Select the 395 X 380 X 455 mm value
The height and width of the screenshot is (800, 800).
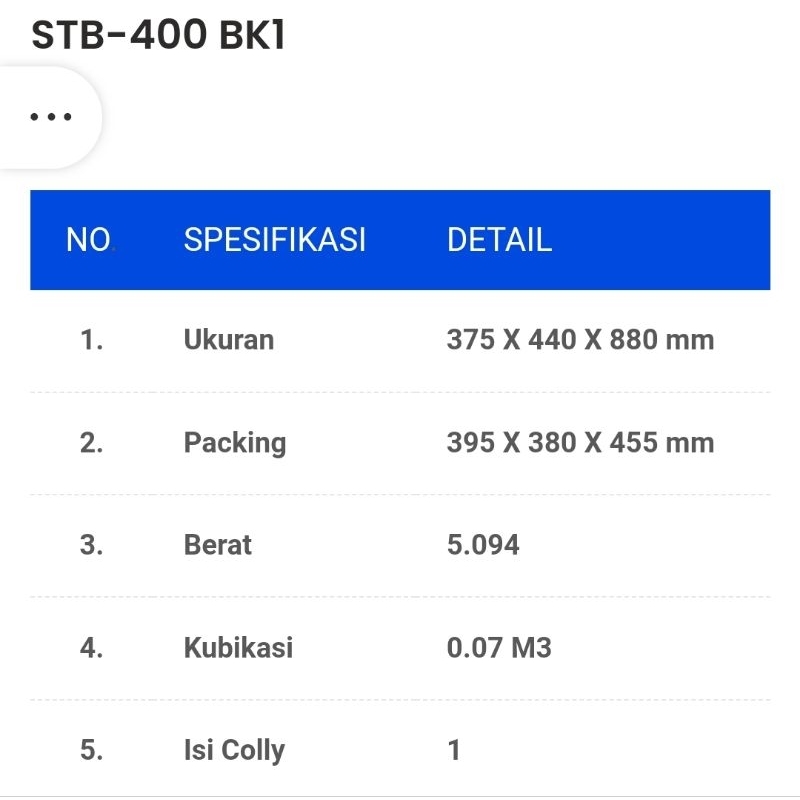[x=580, y=443]
